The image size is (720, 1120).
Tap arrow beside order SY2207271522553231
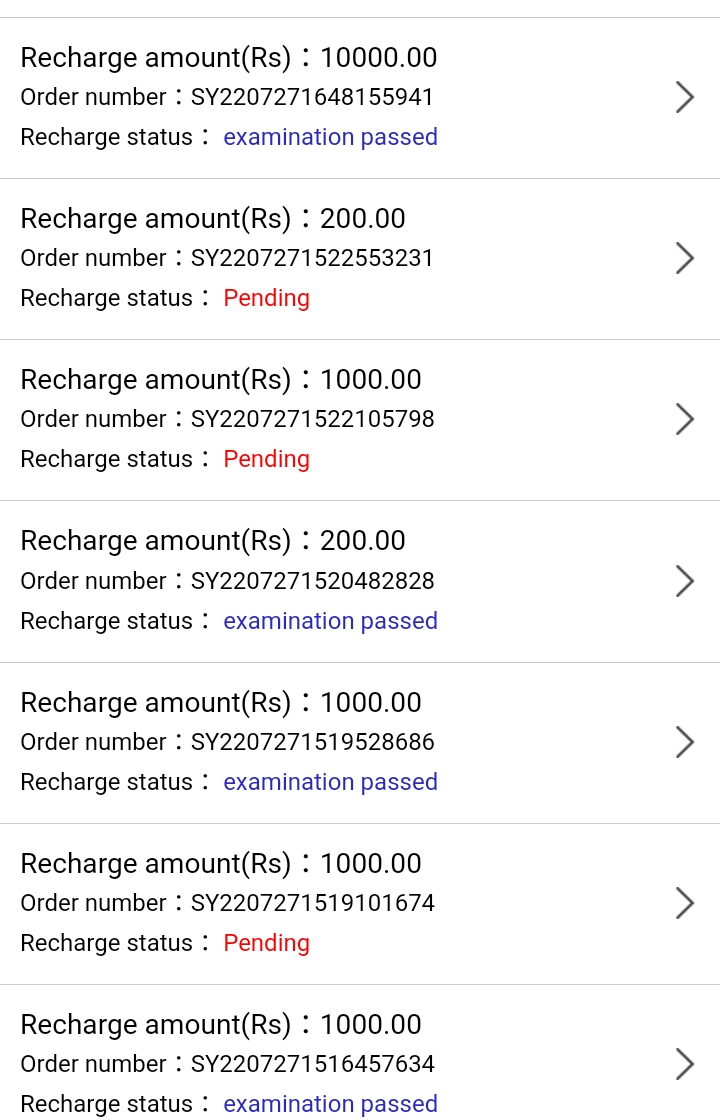685,258
